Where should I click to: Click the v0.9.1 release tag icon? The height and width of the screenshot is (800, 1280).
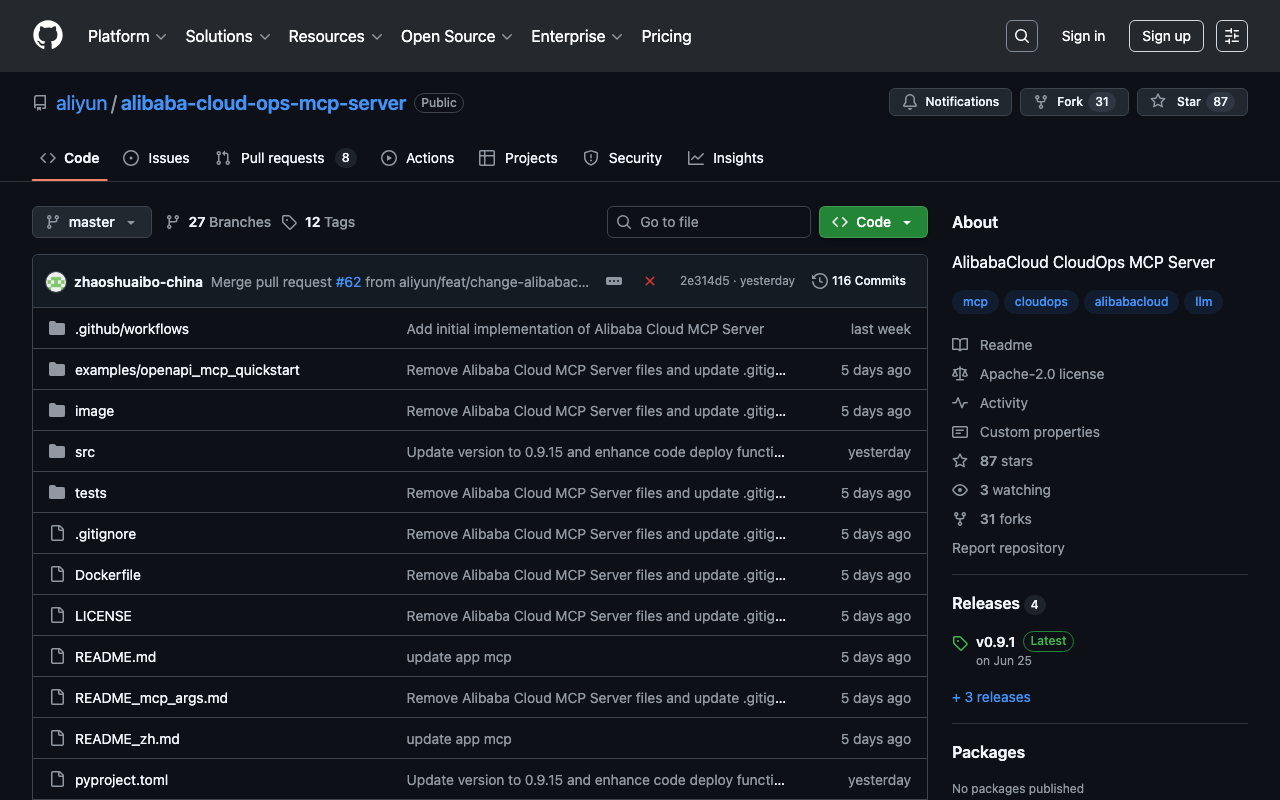pos(960,643)
